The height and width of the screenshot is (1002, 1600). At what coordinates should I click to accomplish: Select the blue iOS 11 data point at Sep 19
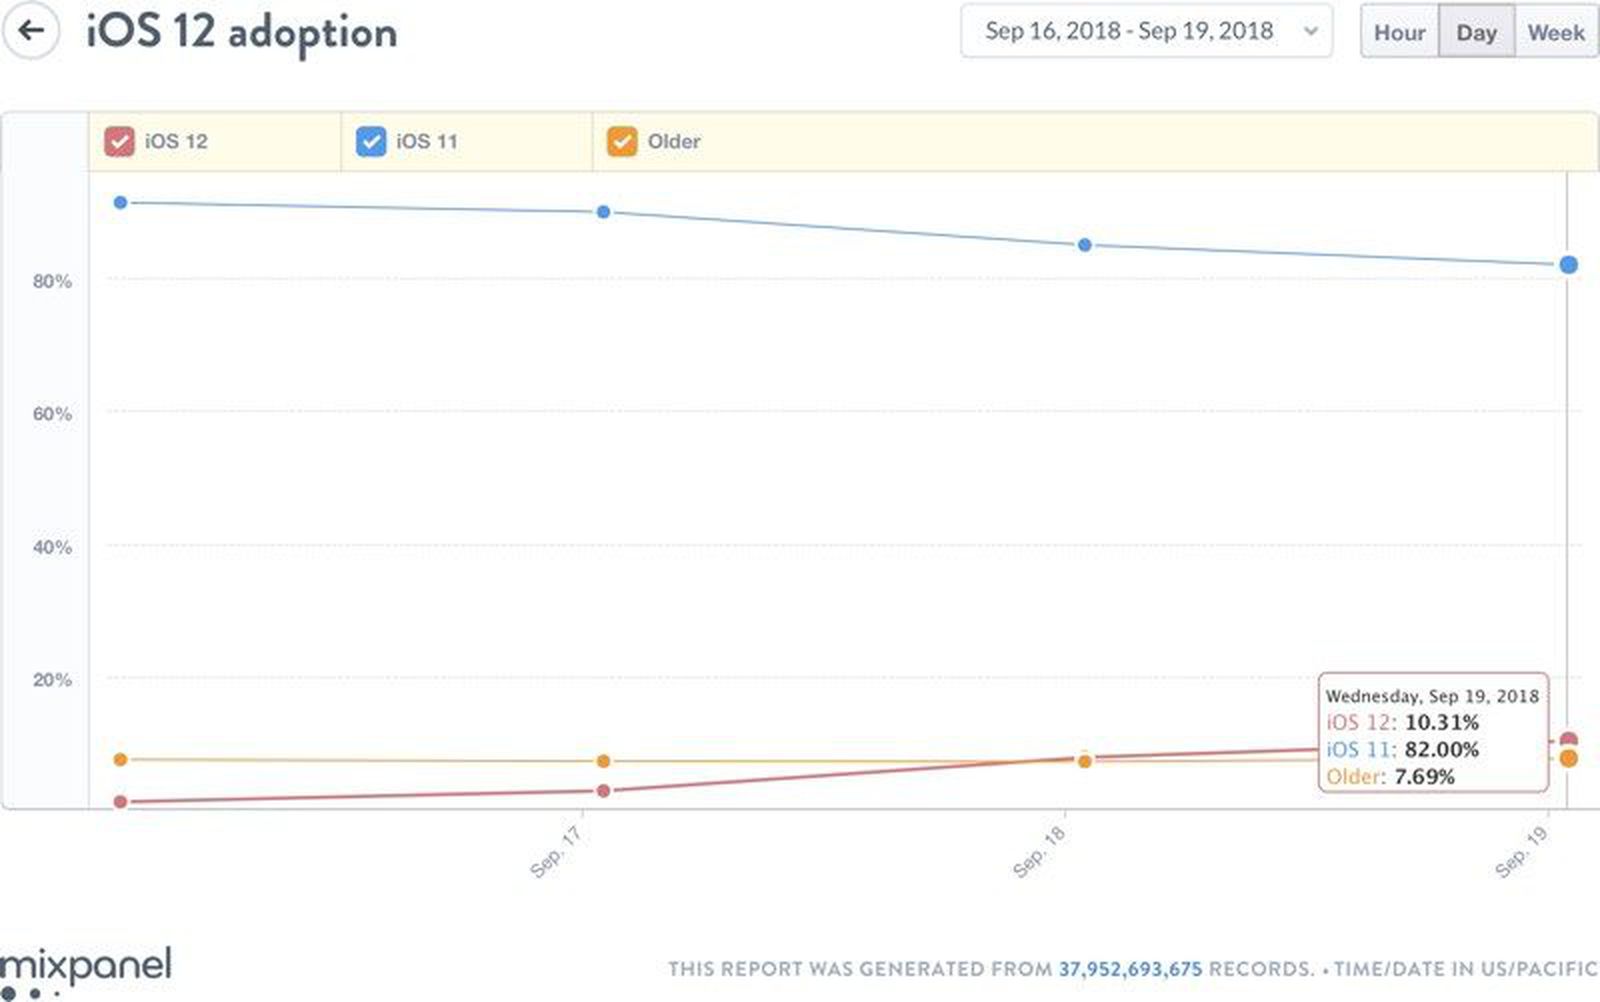coord(1567,263)
